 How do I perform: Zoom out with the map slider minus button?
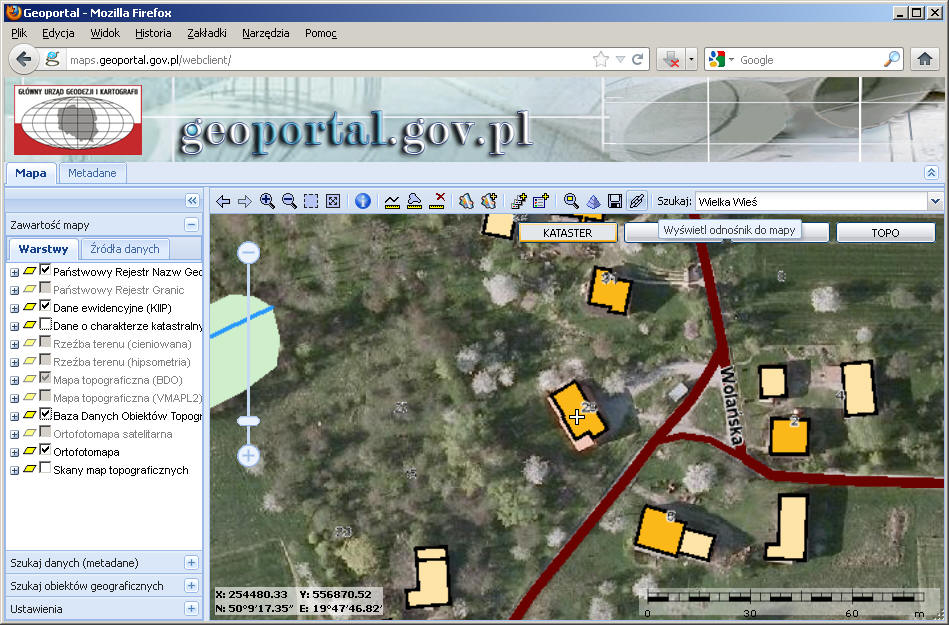coord(248,252)
